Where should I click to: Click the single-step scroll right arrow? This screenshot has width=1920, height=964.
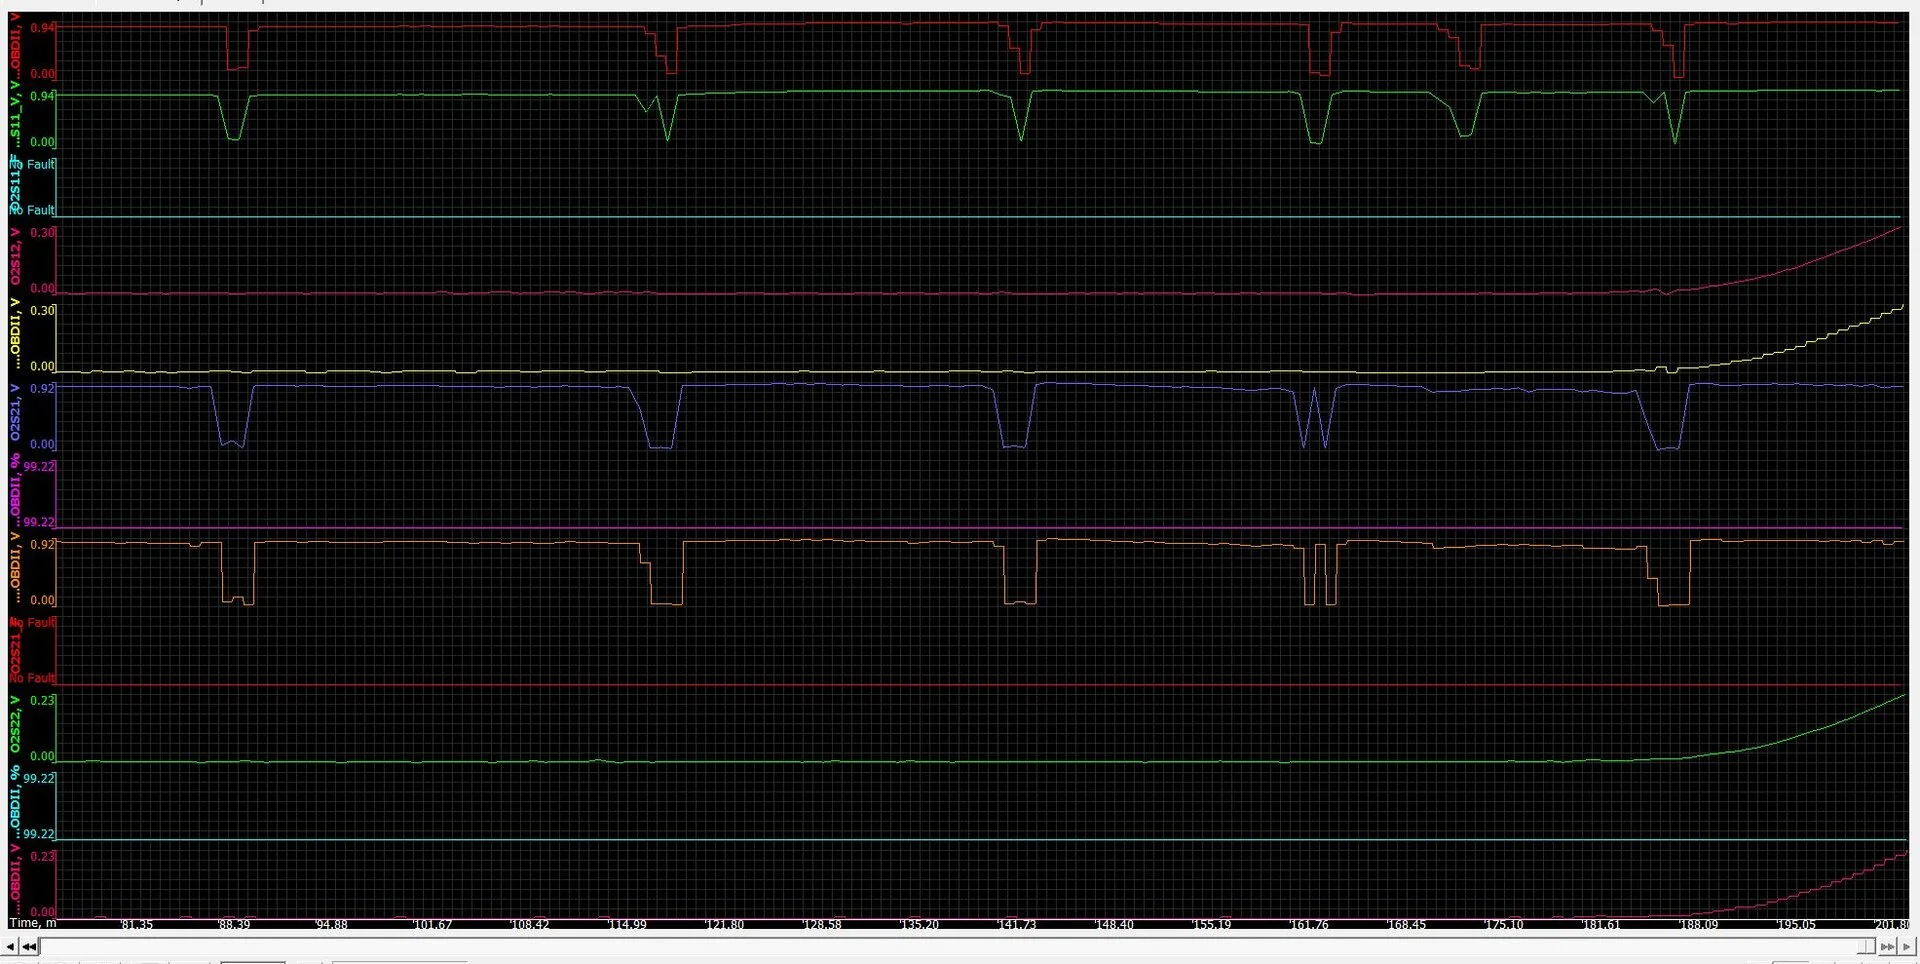click(x=1907, y=946)
